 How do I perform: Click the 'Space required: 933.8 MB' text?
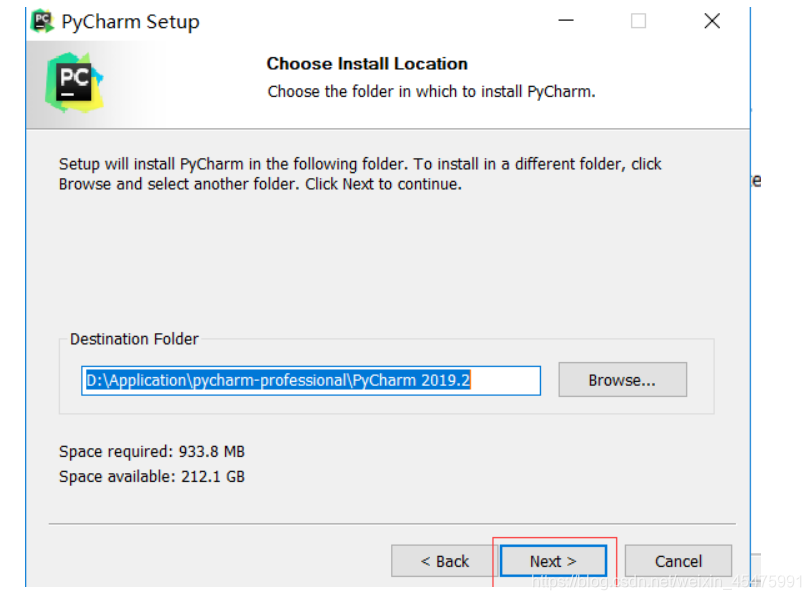pos(152,452)
